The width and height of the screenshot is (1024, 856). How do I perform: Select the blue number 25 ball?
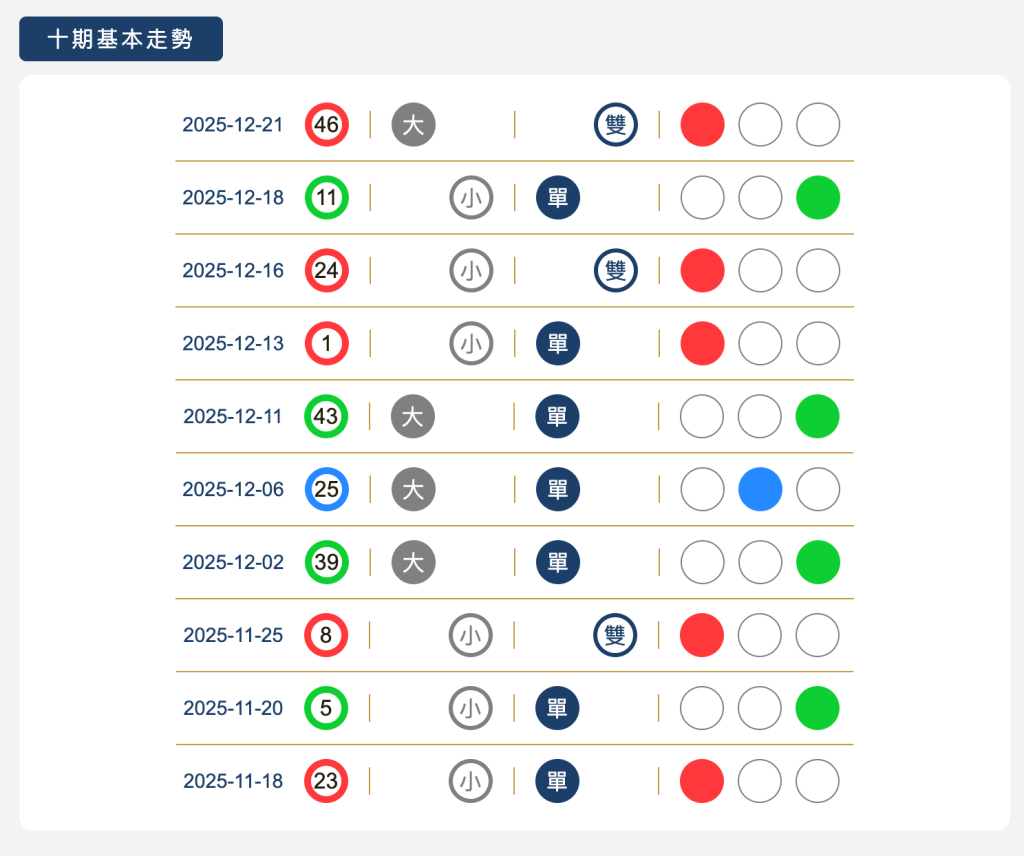click(x=326, y=490)
